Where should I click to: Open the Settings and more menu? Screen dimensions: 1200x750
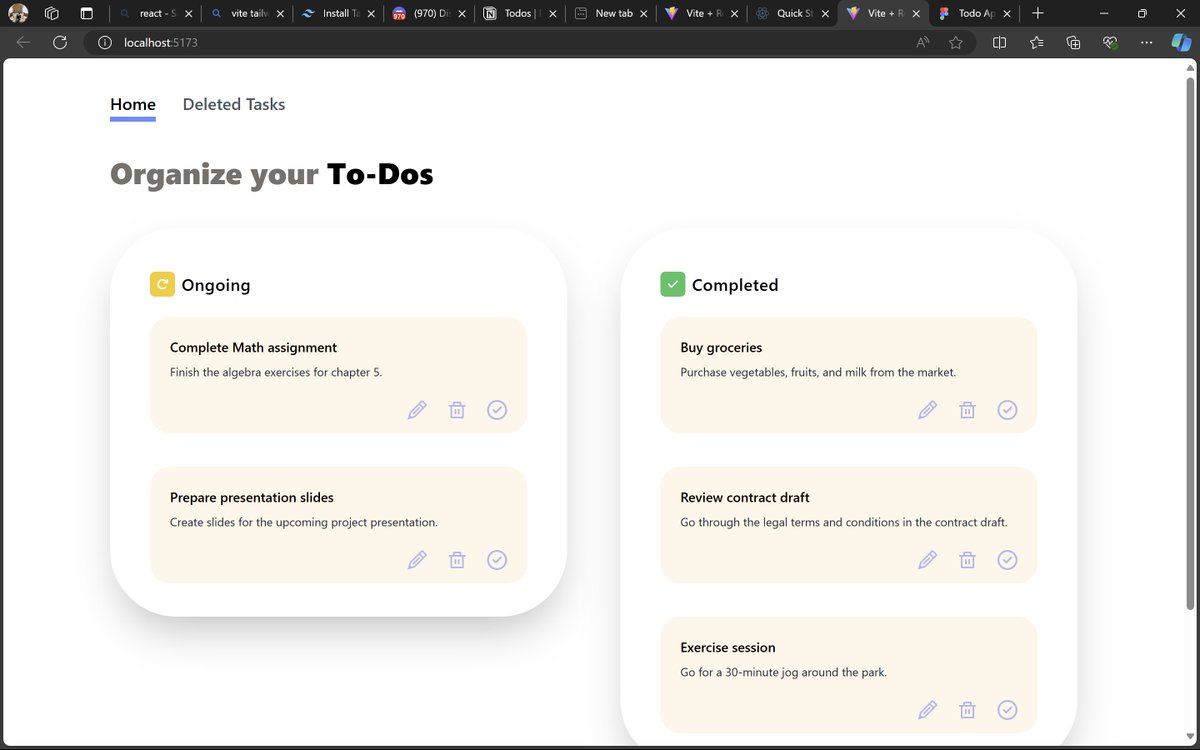point(1147,43)
